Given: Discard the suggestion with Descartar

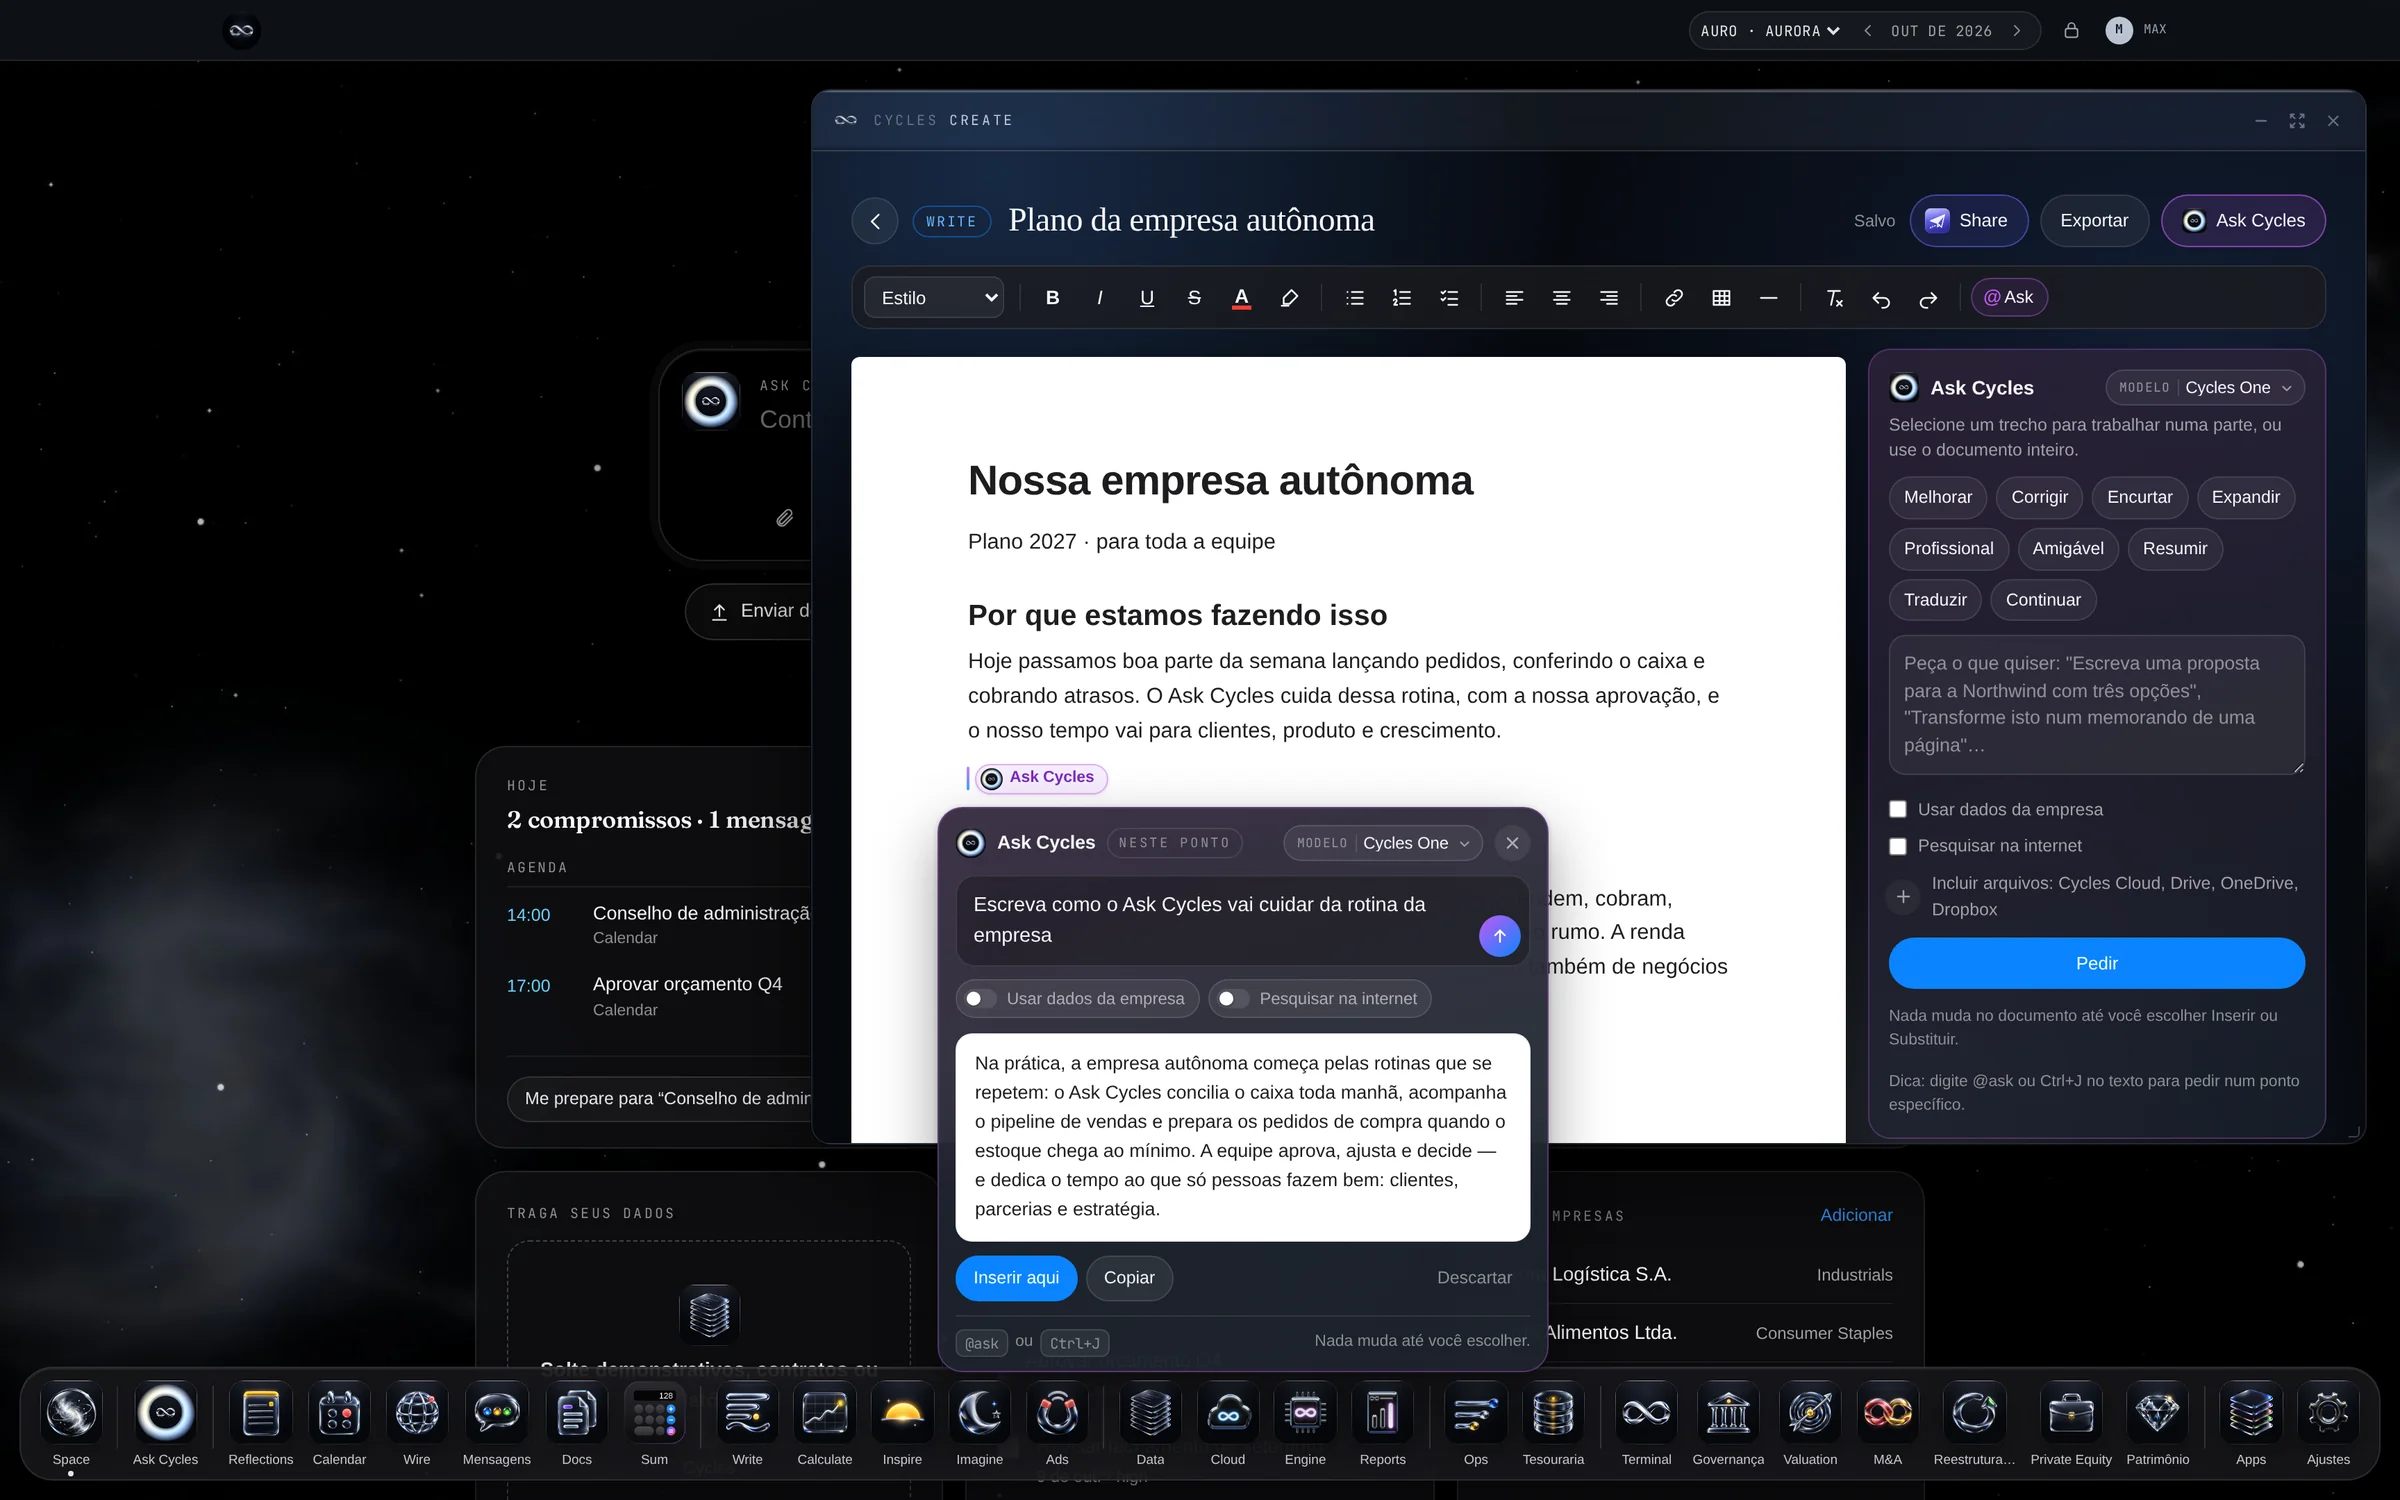Looking at the screenshot, I should tap(1474, 1278).
